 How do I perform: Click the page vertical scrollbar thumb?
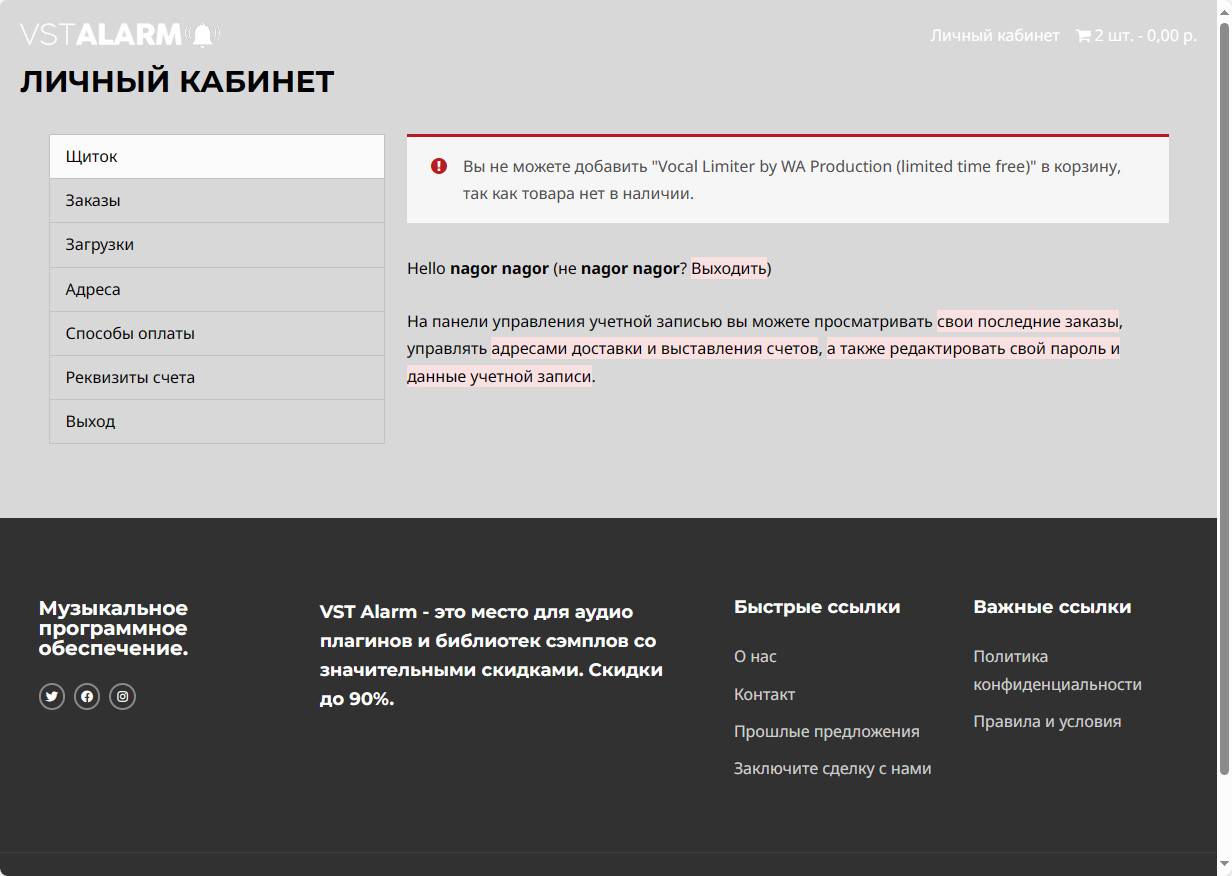[1224, 398]
